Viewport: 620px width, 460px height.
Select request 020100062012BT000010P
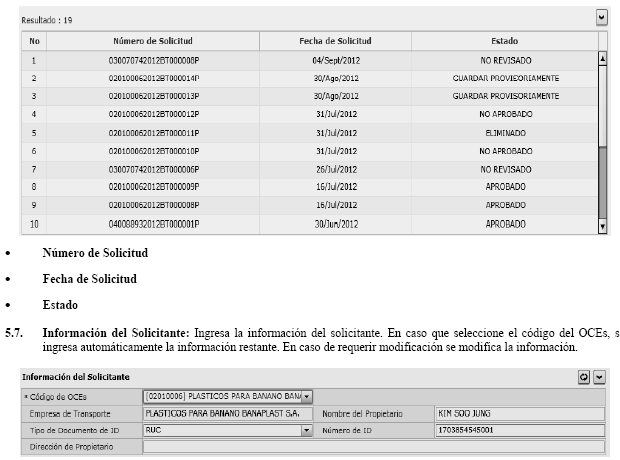coord(154,151)
